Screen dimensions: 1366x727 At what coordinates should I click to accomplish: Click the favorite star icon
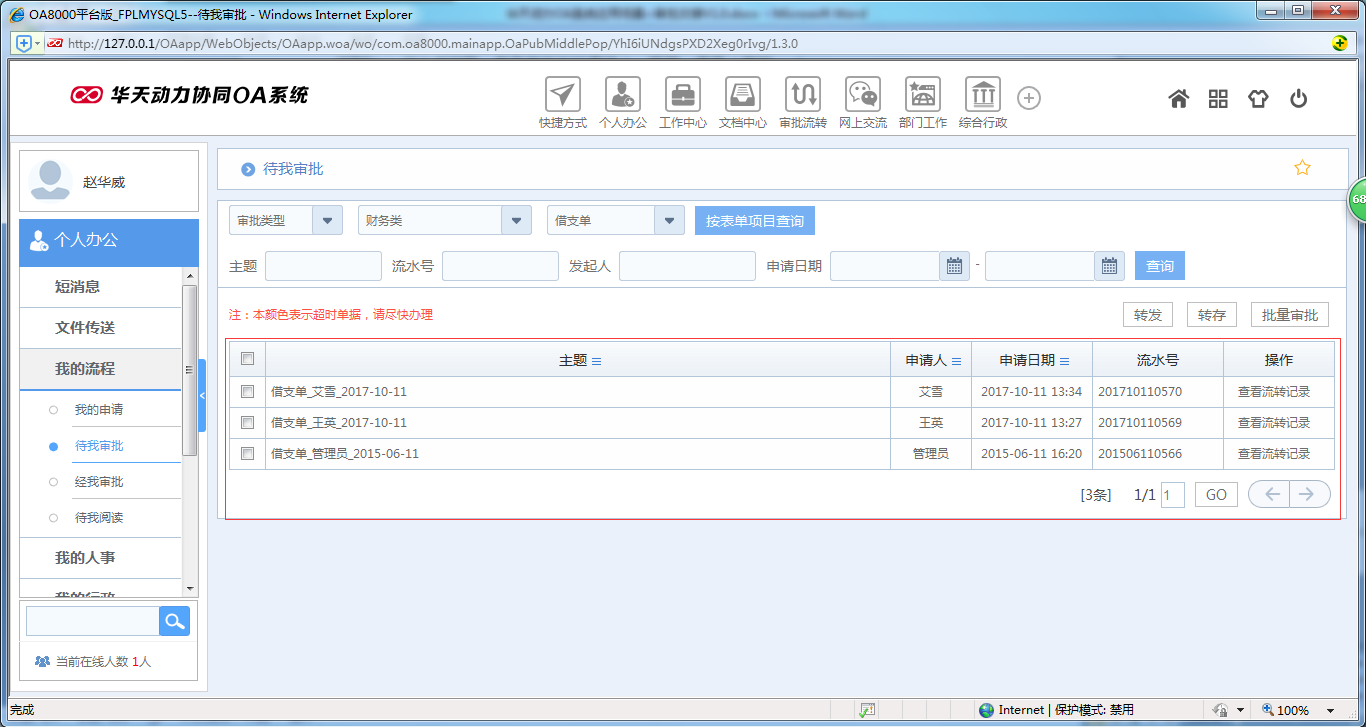coord(1302,168)
